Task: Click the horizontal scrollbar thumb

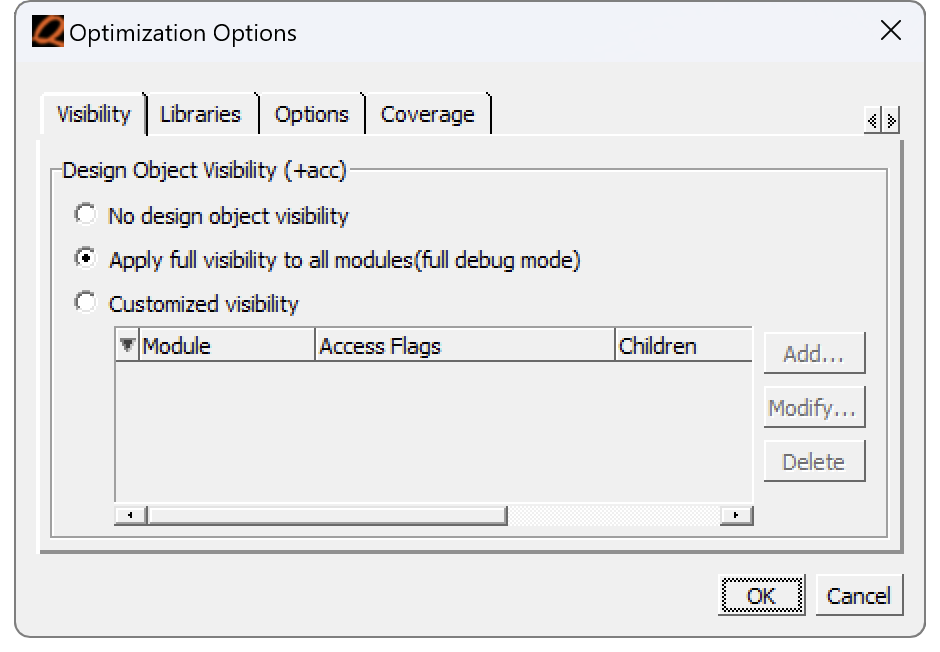Action: tap(327, 515)
